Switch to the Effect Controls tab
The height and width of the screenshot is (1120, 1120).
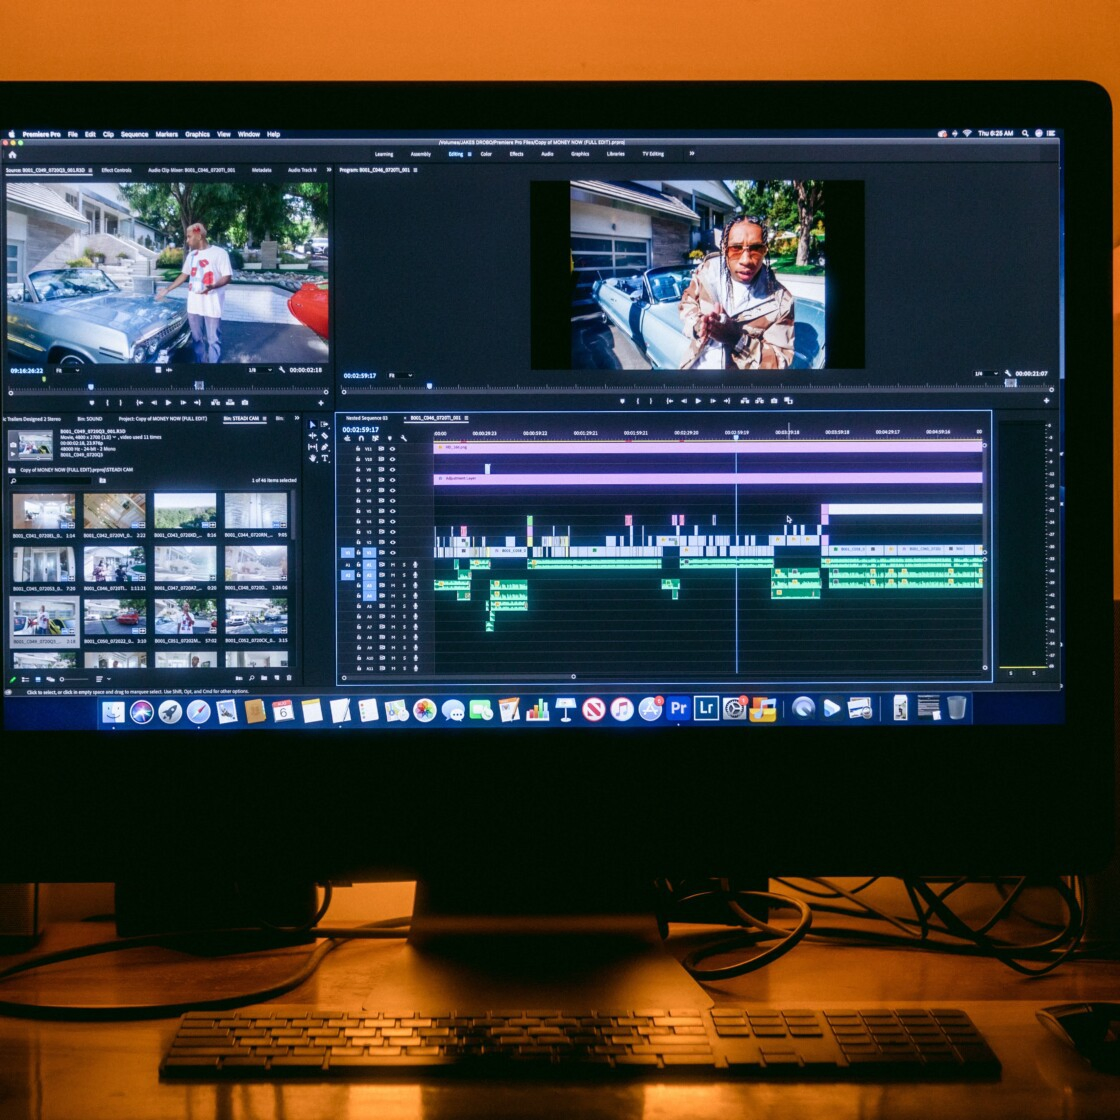[116, 170]
